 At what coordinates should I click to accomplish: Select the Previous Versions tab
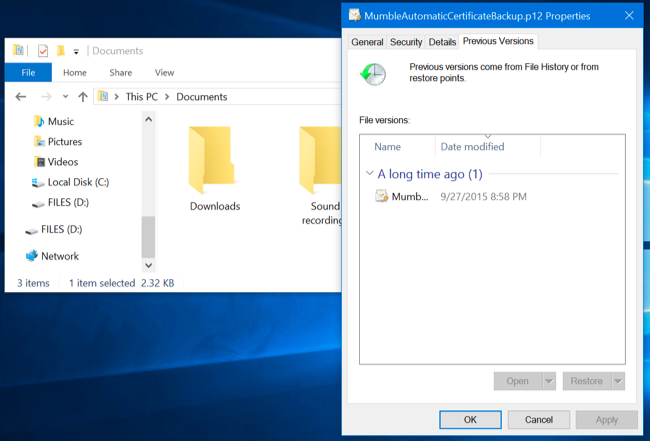coord(498,41)
